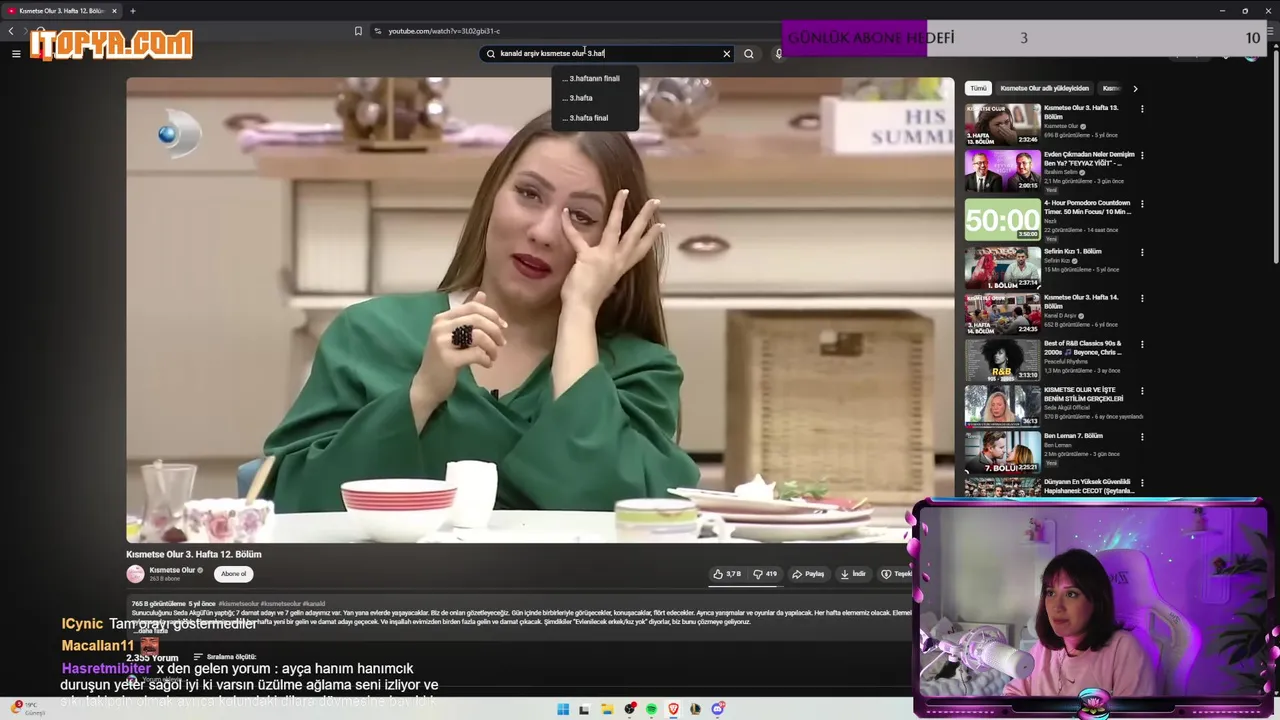Go back with the browser back arrow
1280x720 pixels.
click(11, 31)
